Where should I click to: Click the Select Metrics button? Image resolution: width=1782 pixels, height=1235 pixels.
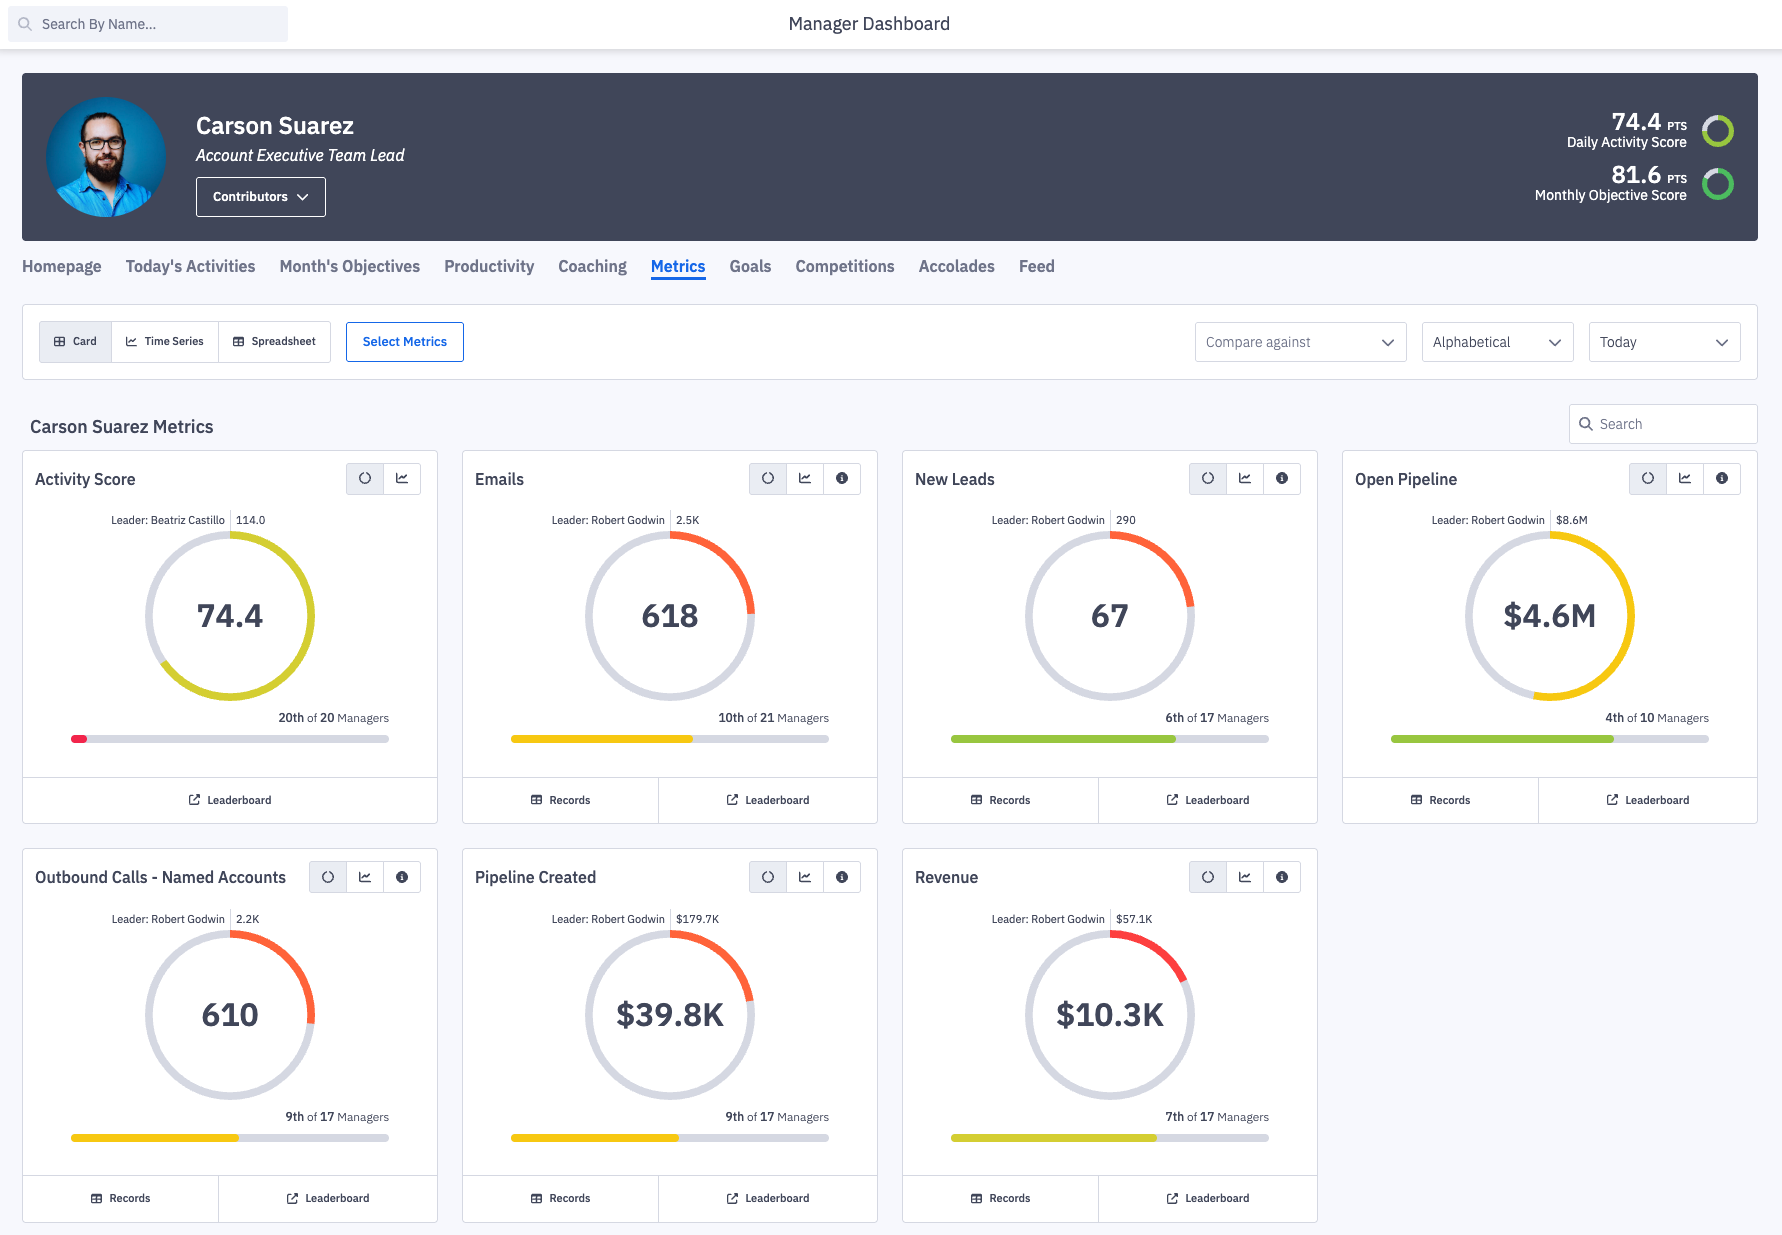404,342
